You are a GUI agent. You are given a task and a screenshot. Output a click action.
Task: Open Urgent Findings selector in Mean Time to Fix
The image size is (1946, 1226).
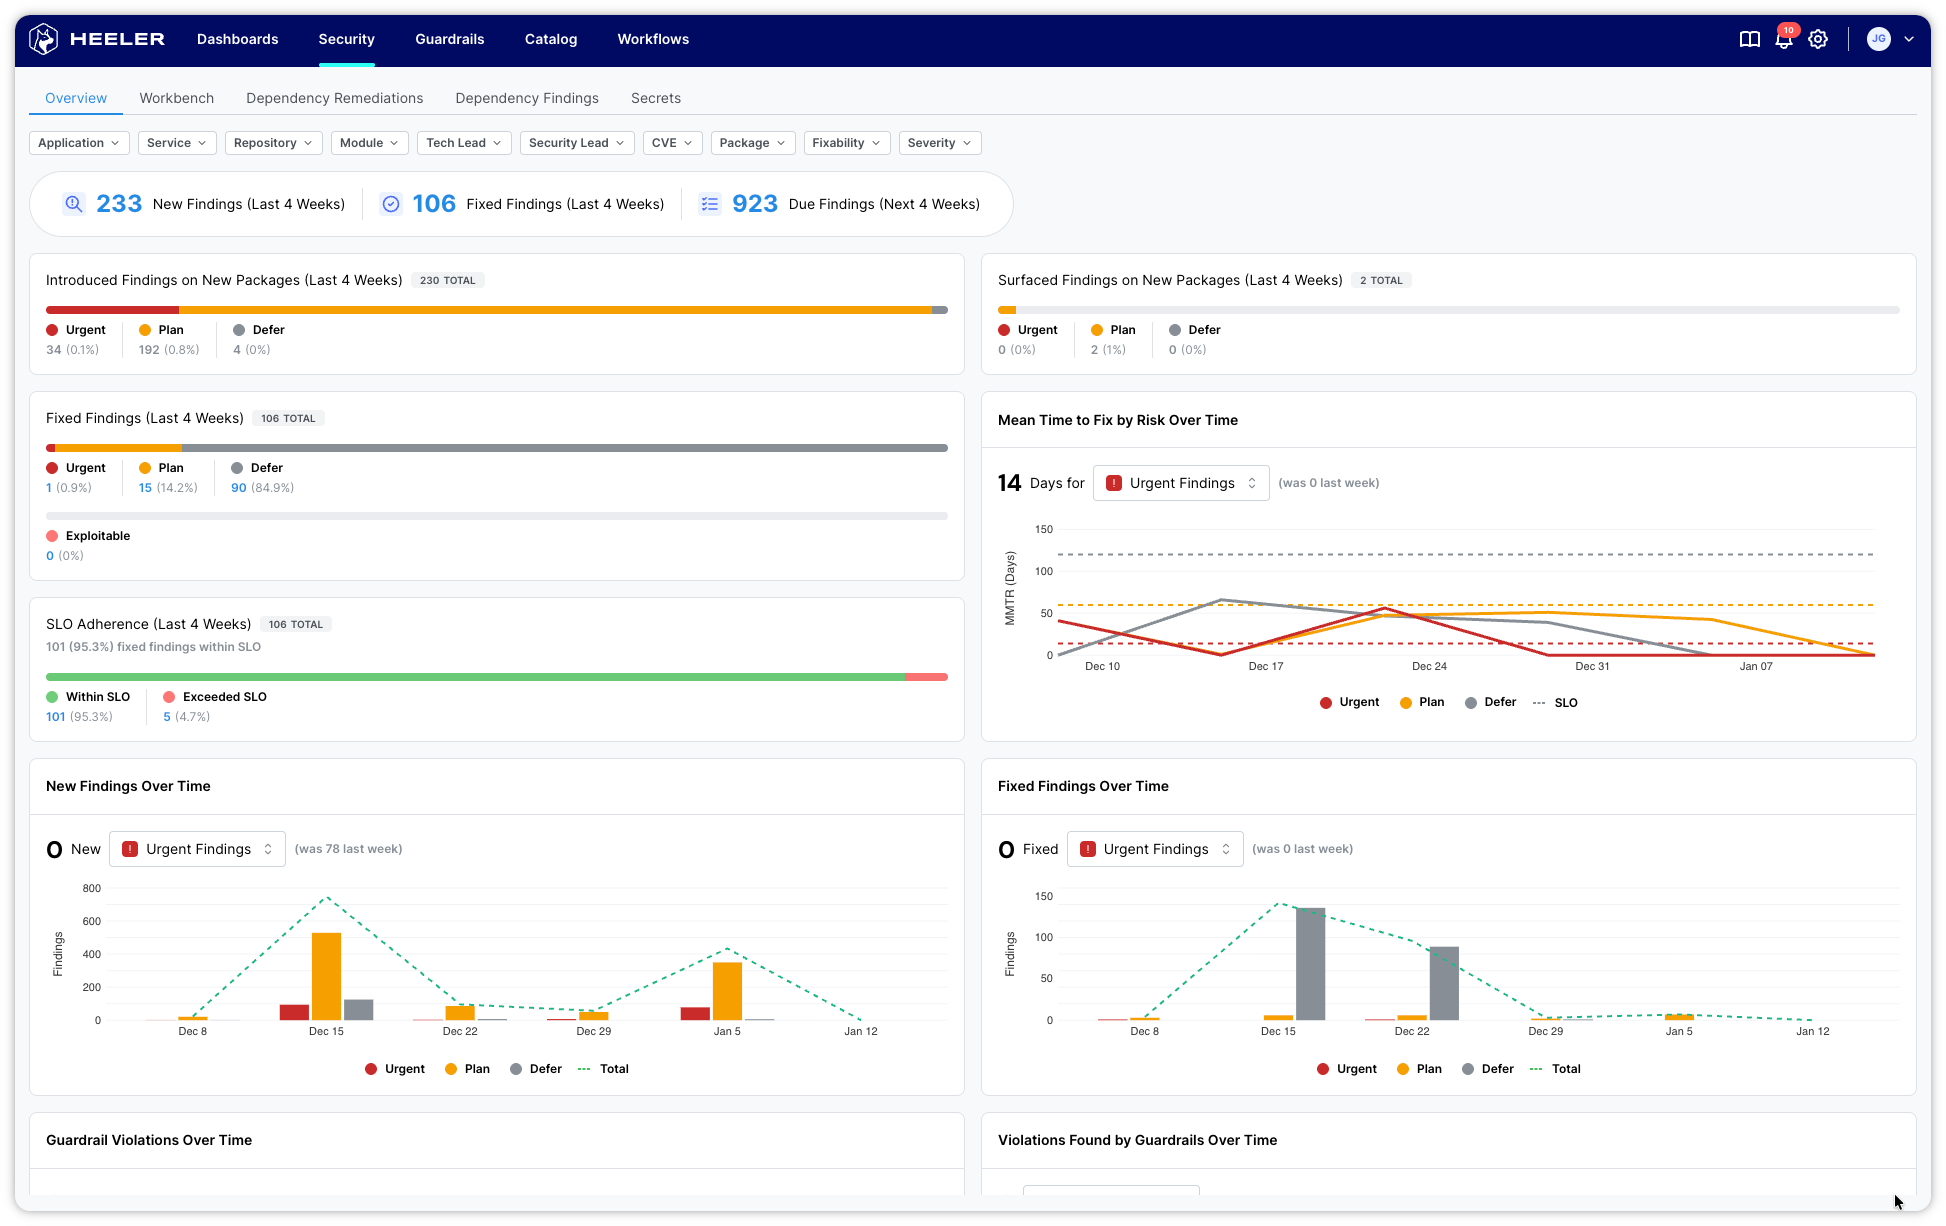1181,483
